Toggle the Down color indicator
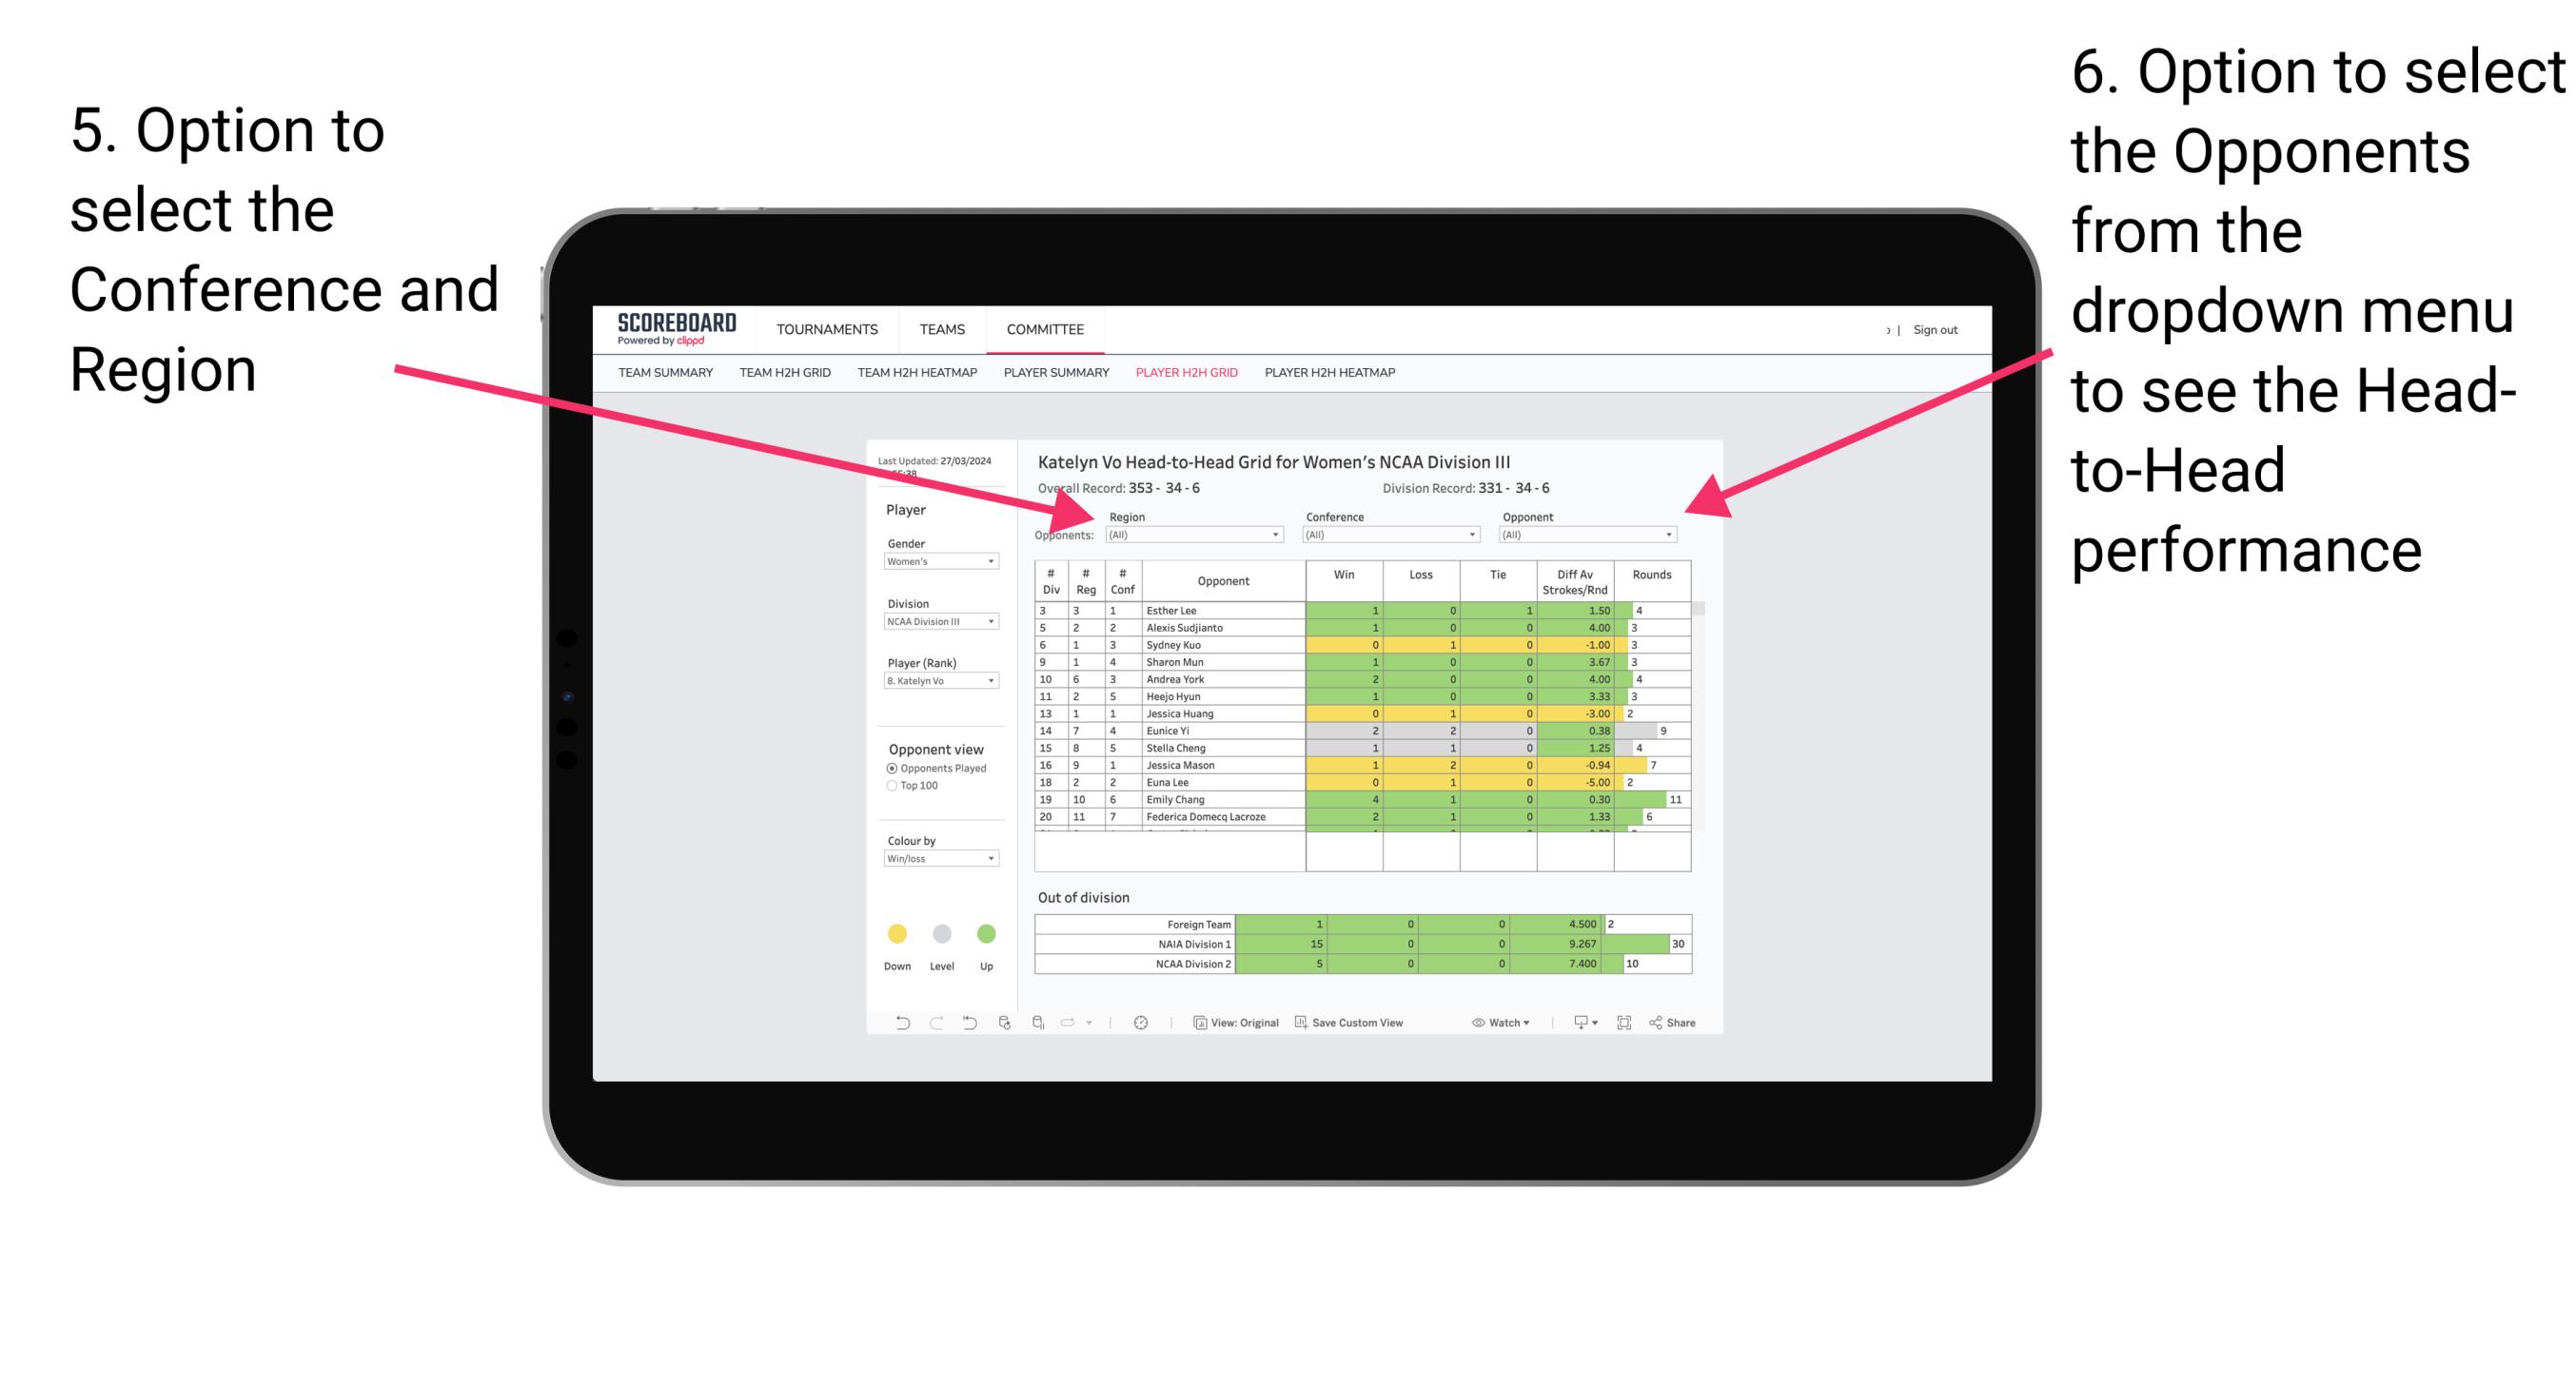Viewport: 2576px width, 1386px height. click(x=893, y=935)
